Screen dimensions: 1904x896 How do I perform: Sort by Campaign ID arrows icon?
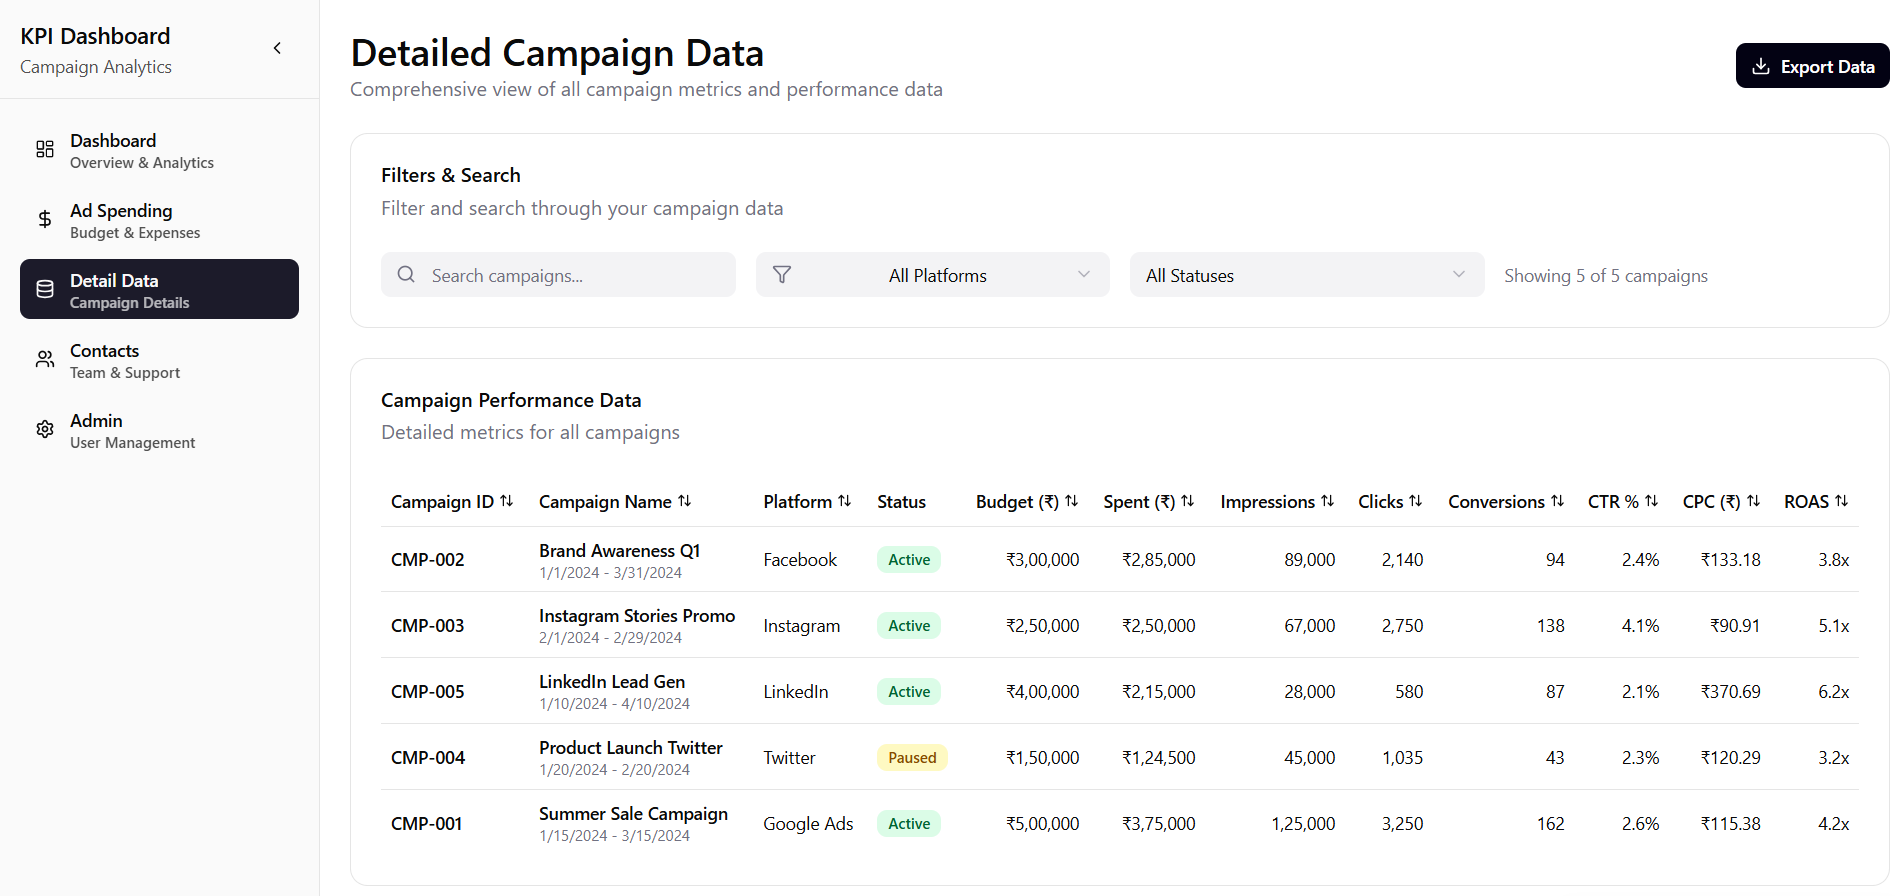(x=507, y=501)
